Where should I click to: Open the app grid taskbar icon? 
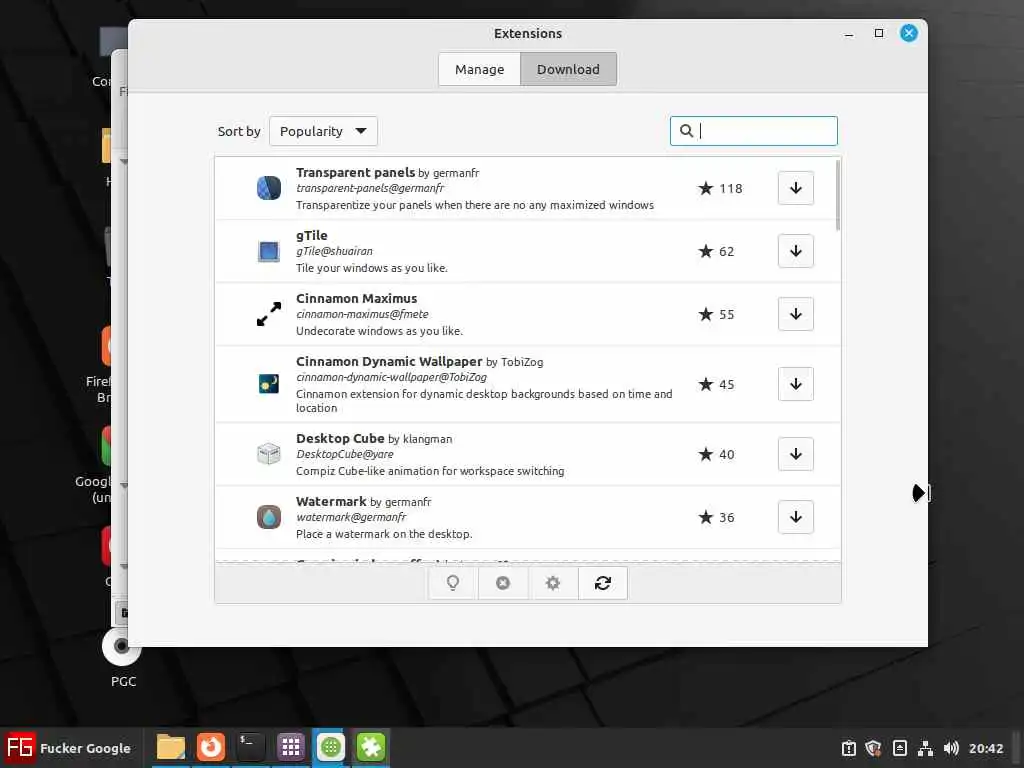point(291,747)
